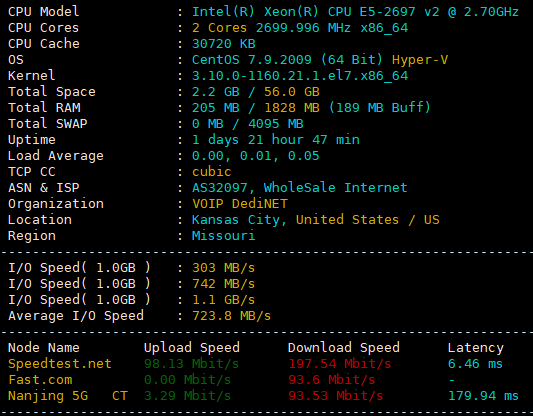
Task: Click the CPU Model value Intel Xeon E5-2697
Action: pyautogui.click(x=355, y=12)
